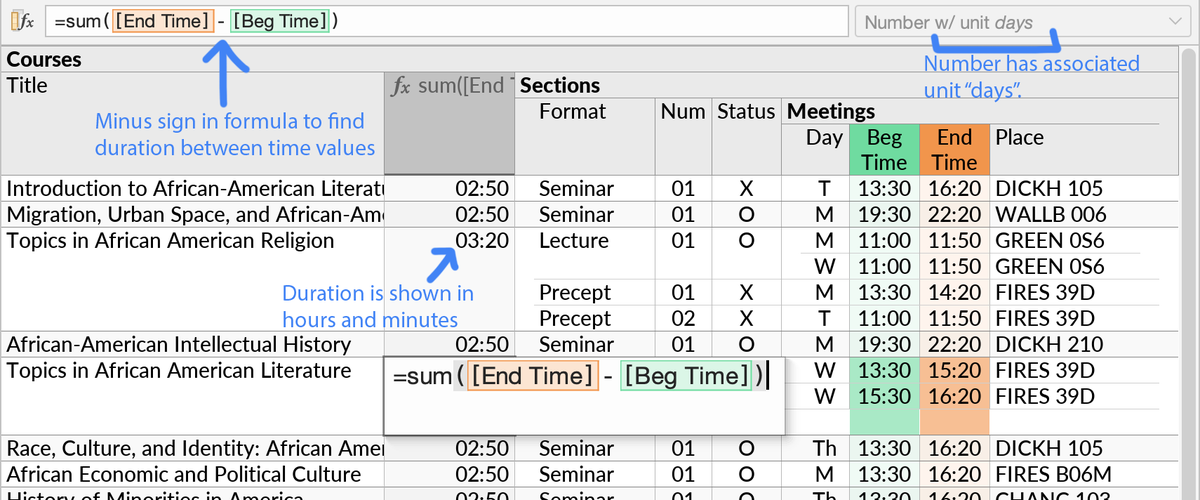Viewport: 1200px width, 500px height.
Task: Click the Status column header
Action: [x=745, y=112]
